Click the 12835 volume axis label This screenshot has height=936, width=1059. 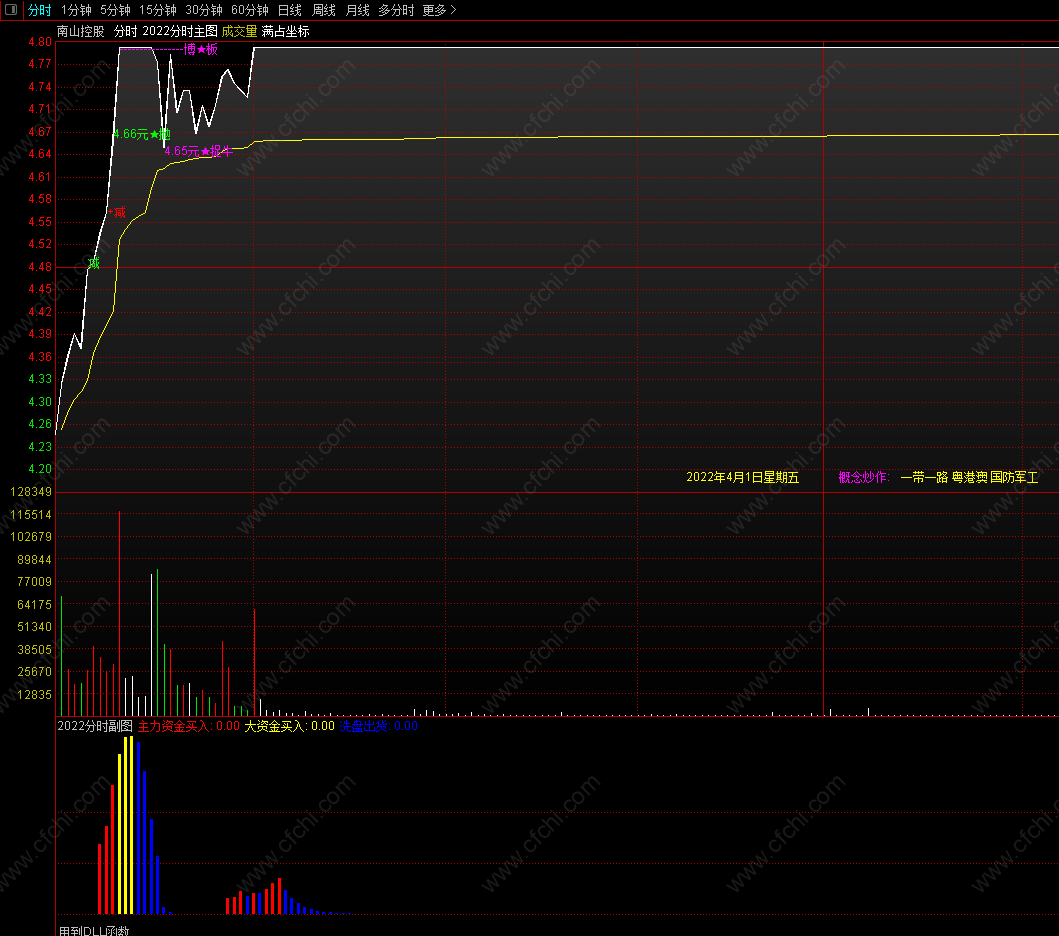point(34,695)
